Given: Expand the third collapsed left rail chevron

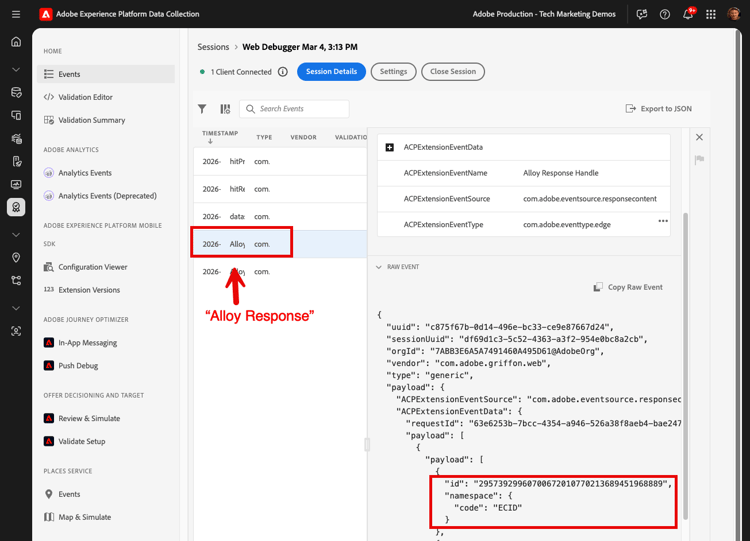Looking at the screenshot, I should [16, 309].
